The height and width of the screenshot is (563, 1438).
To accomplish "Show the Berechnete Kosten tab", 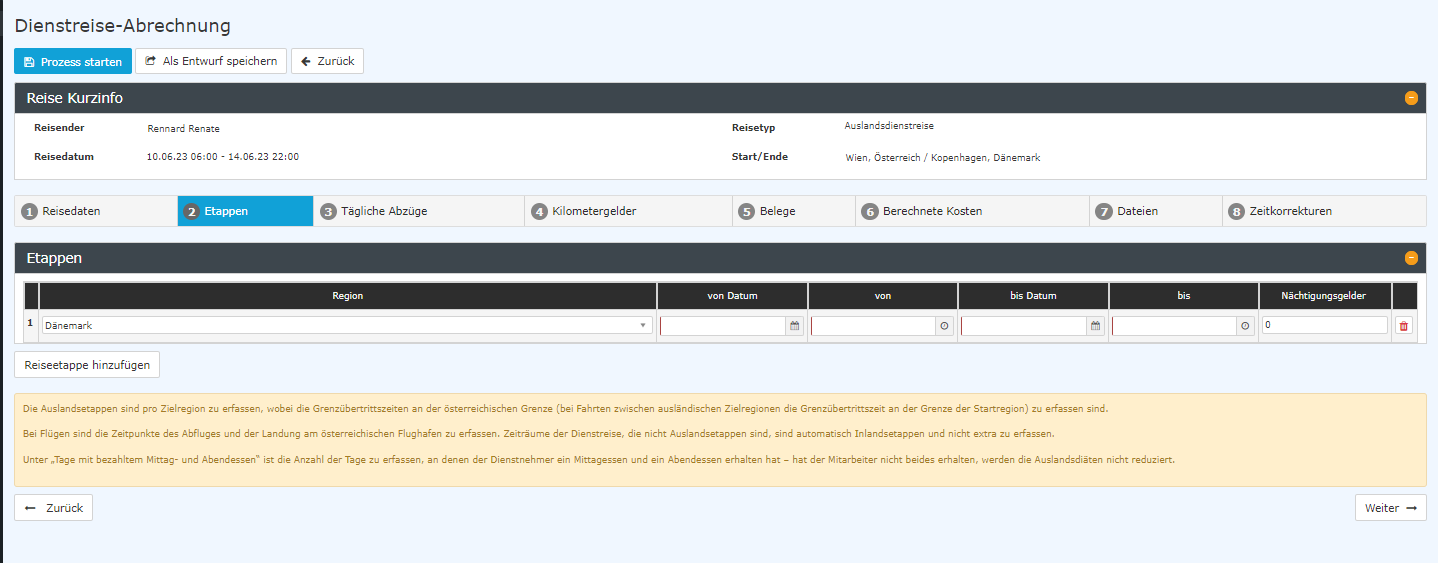I will point(972,211).
